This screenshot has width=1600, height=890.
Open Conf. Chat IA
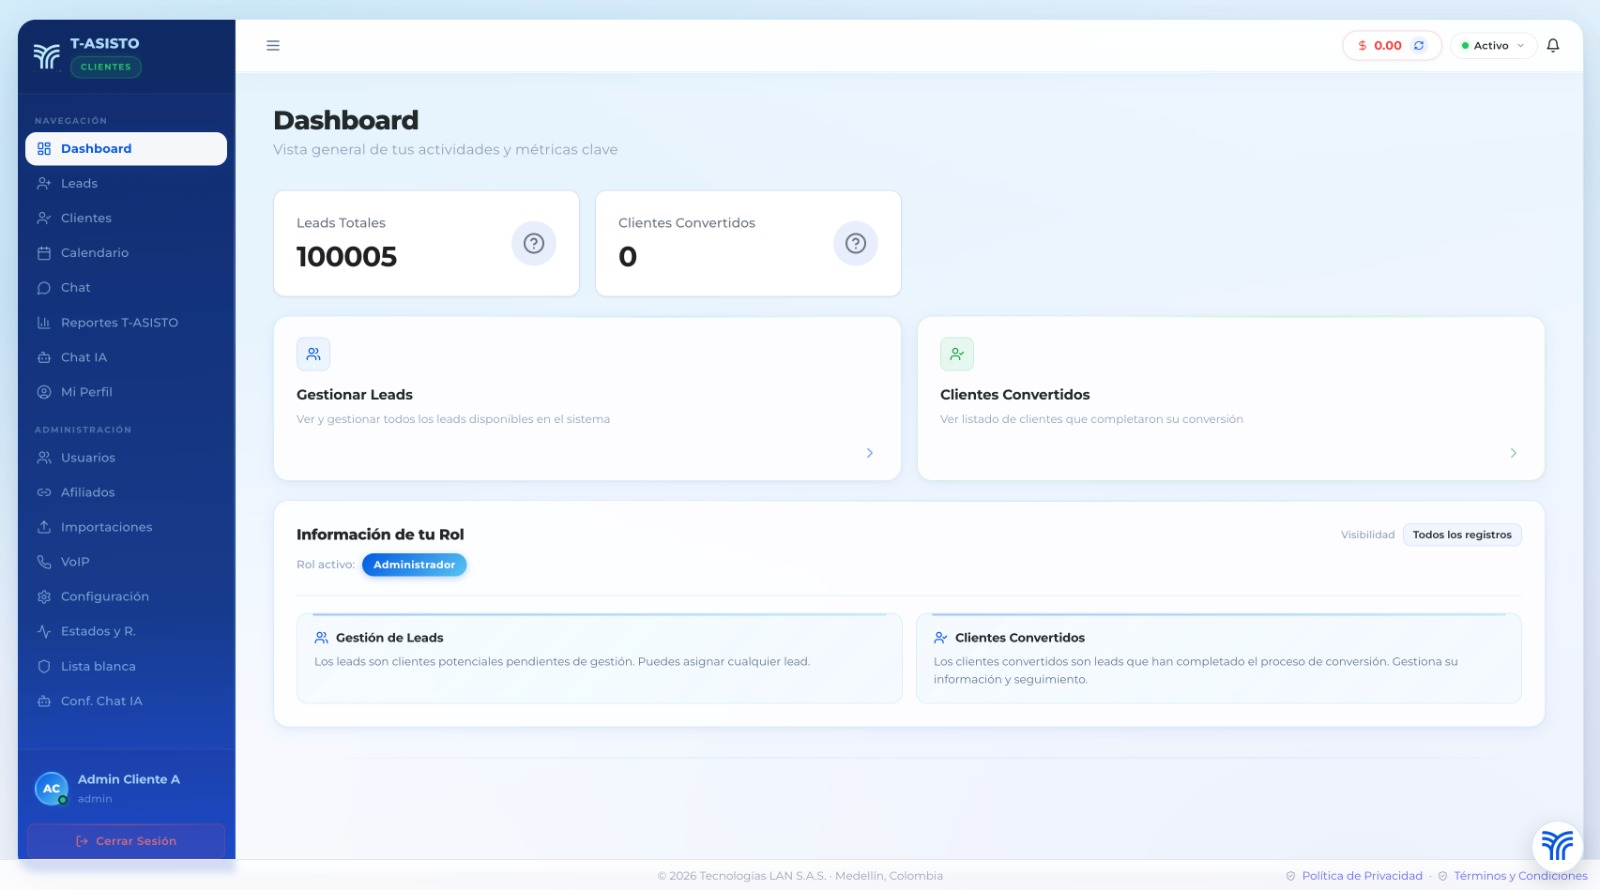point(126,701)
